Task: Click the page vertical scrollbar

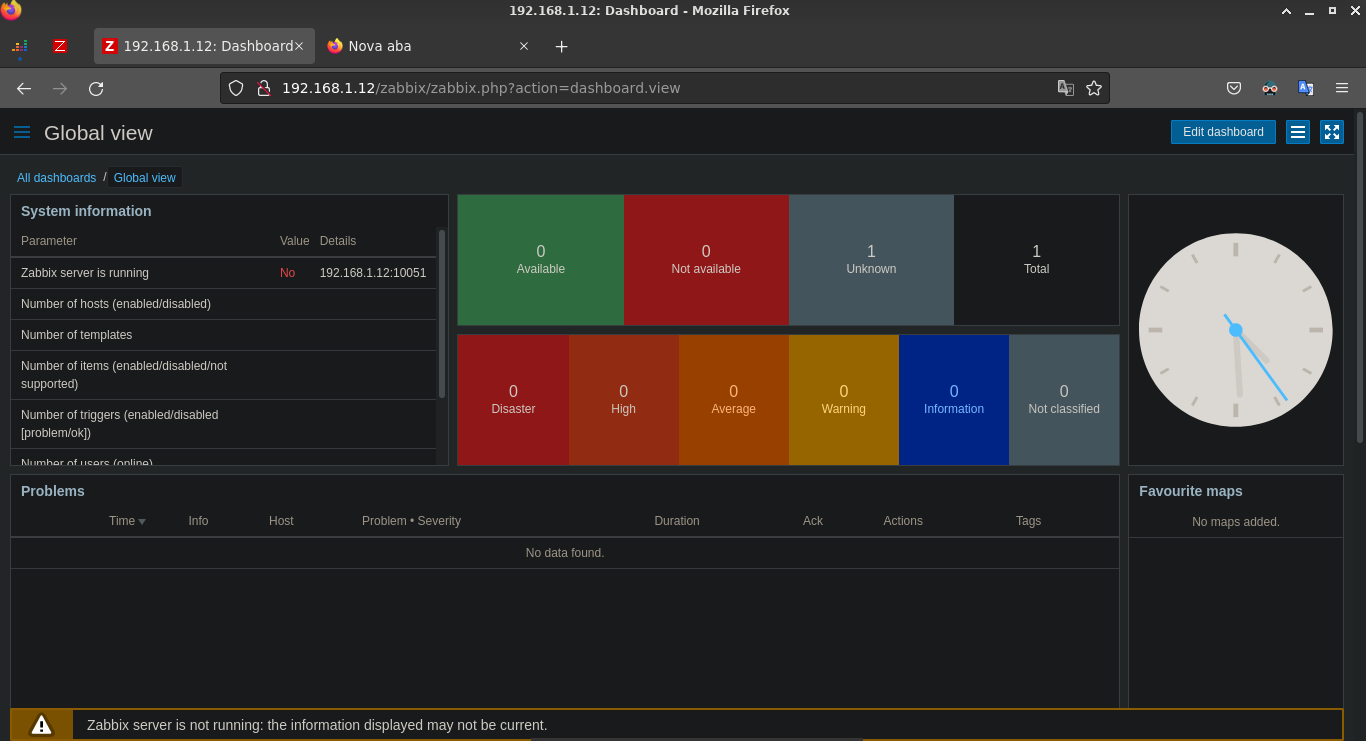Action: click(x=1360, y=277)
